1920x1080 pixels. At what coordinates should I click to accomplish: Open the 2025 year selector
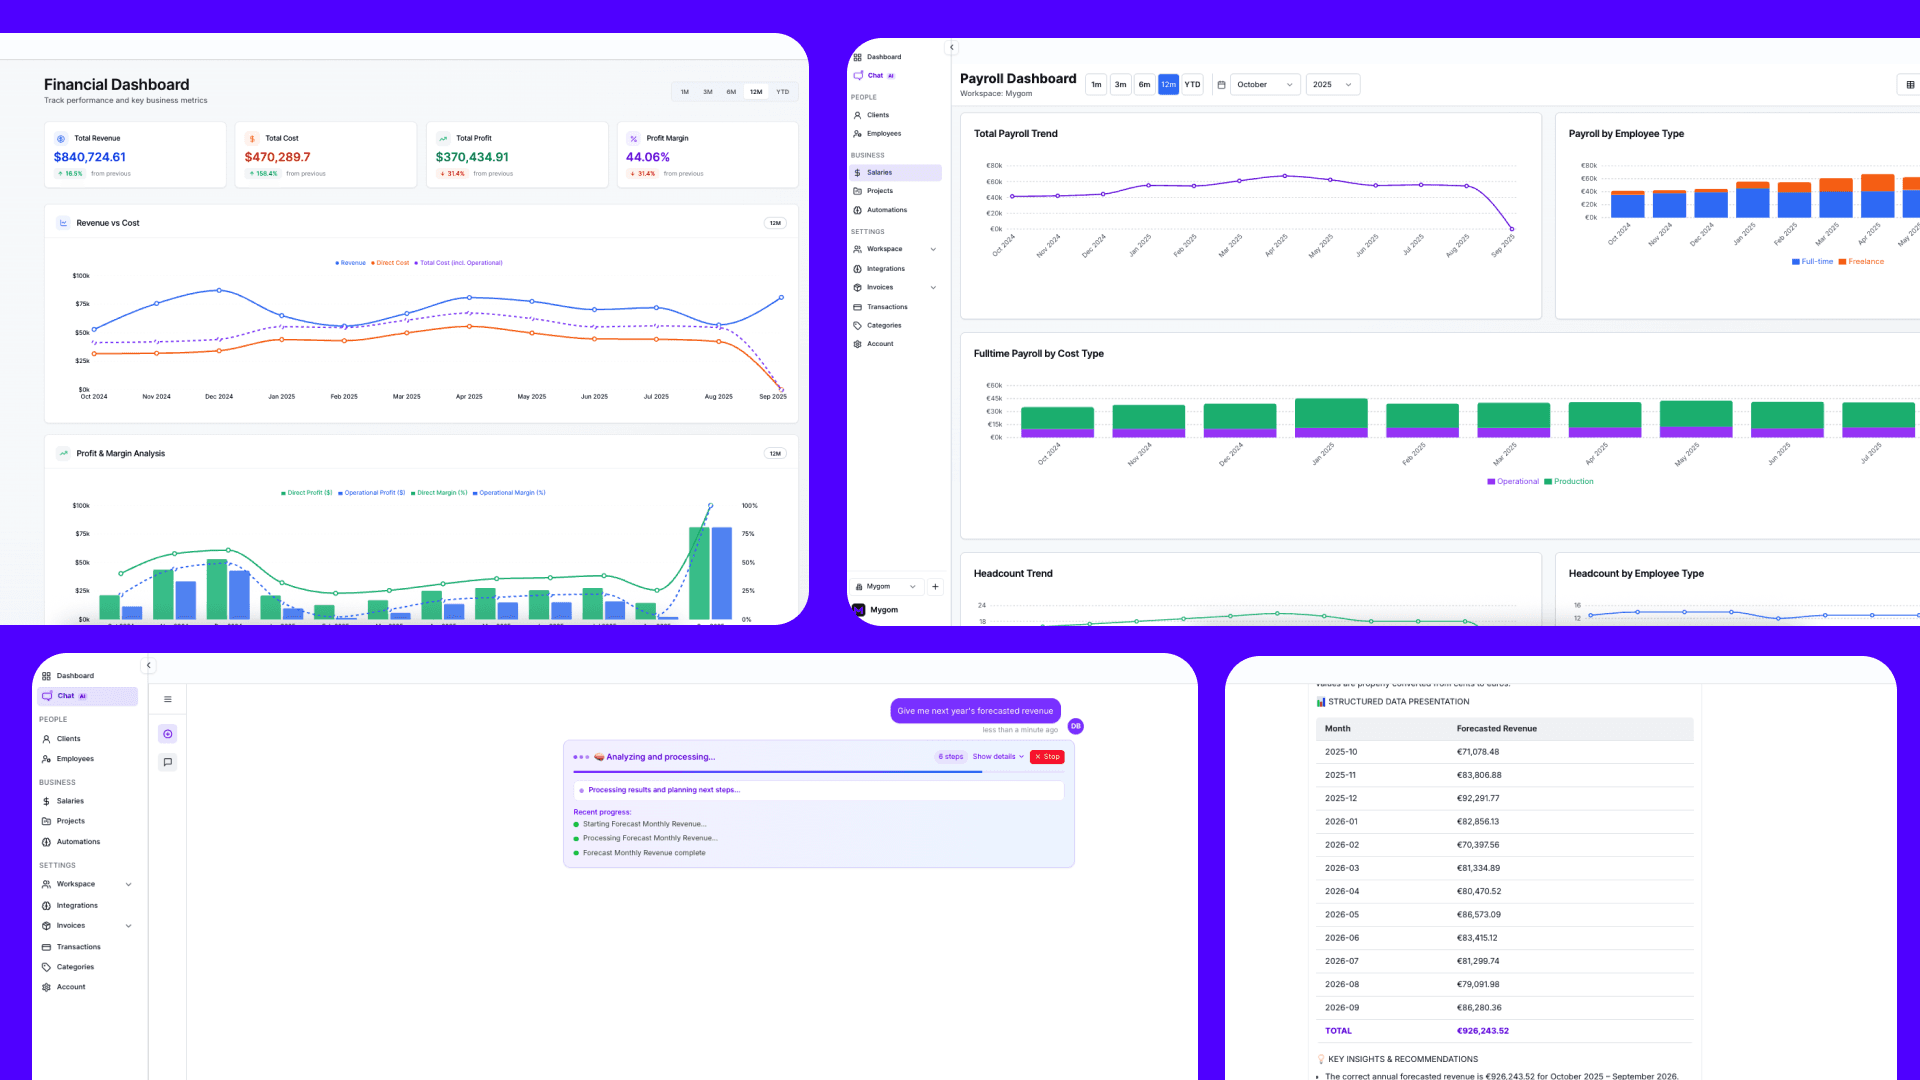click(1332, 84)
